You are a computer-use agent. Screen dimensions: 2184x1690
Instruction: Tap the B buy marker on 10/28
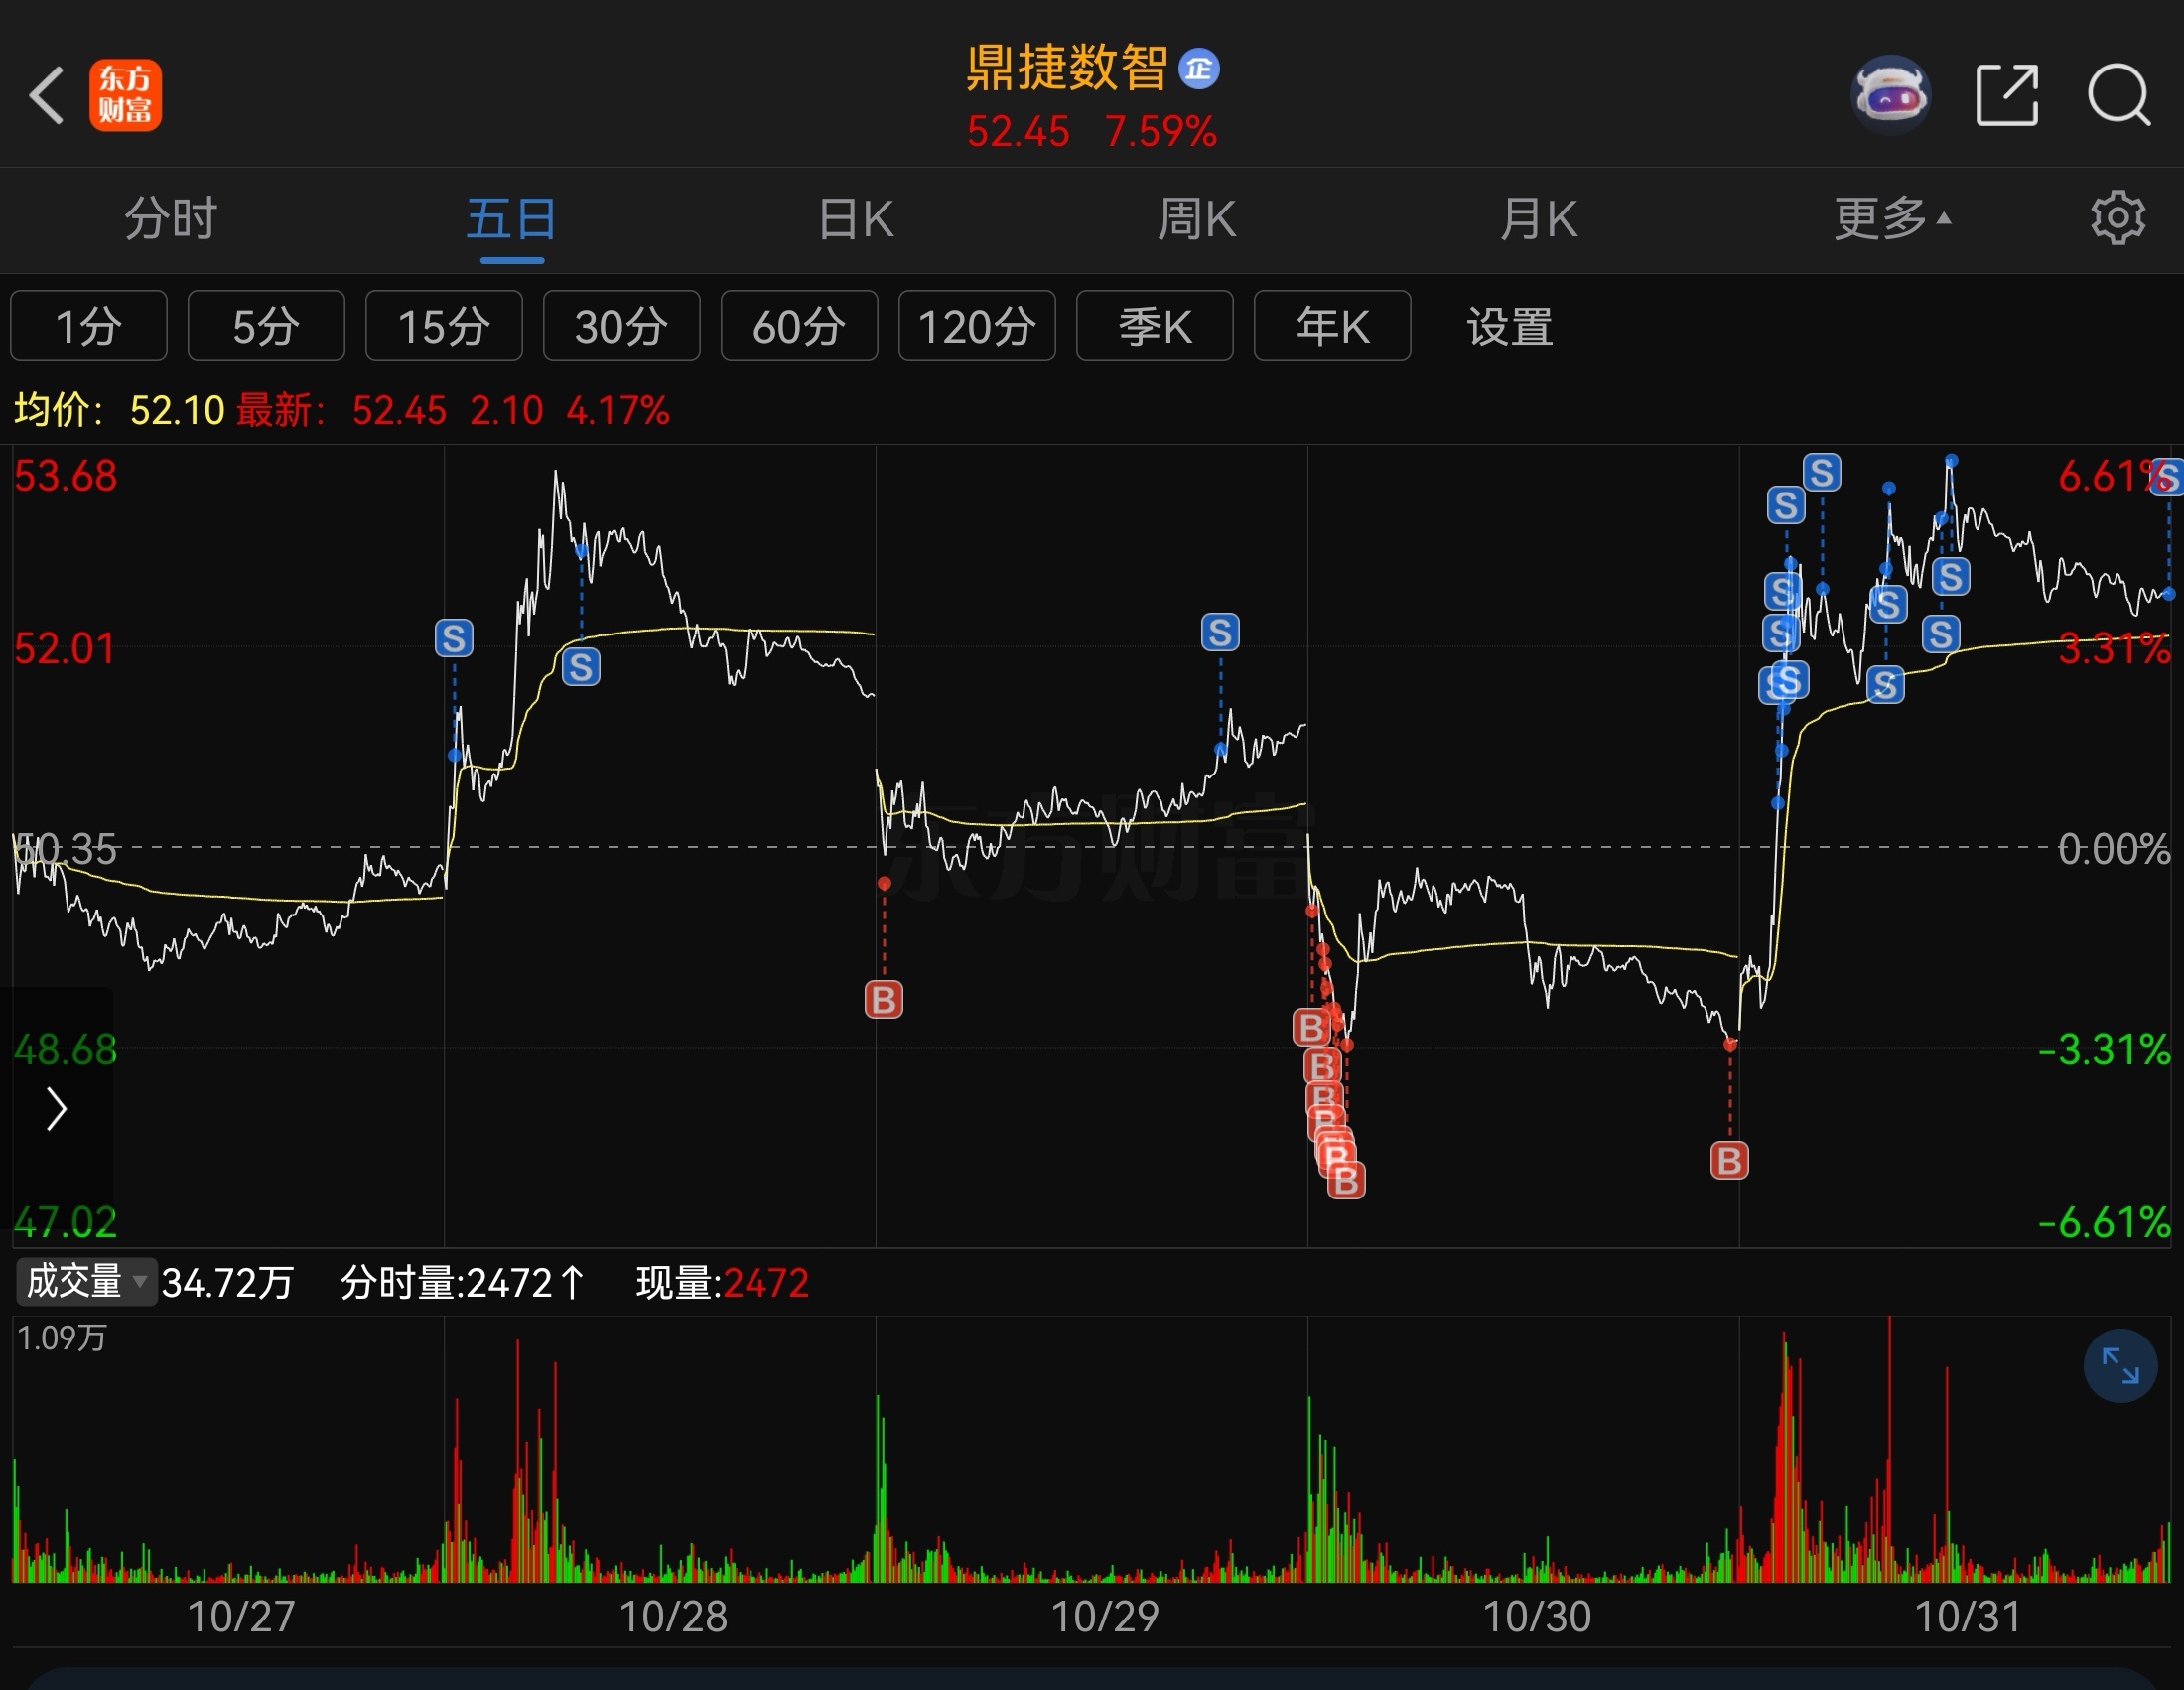pos(883,999)
